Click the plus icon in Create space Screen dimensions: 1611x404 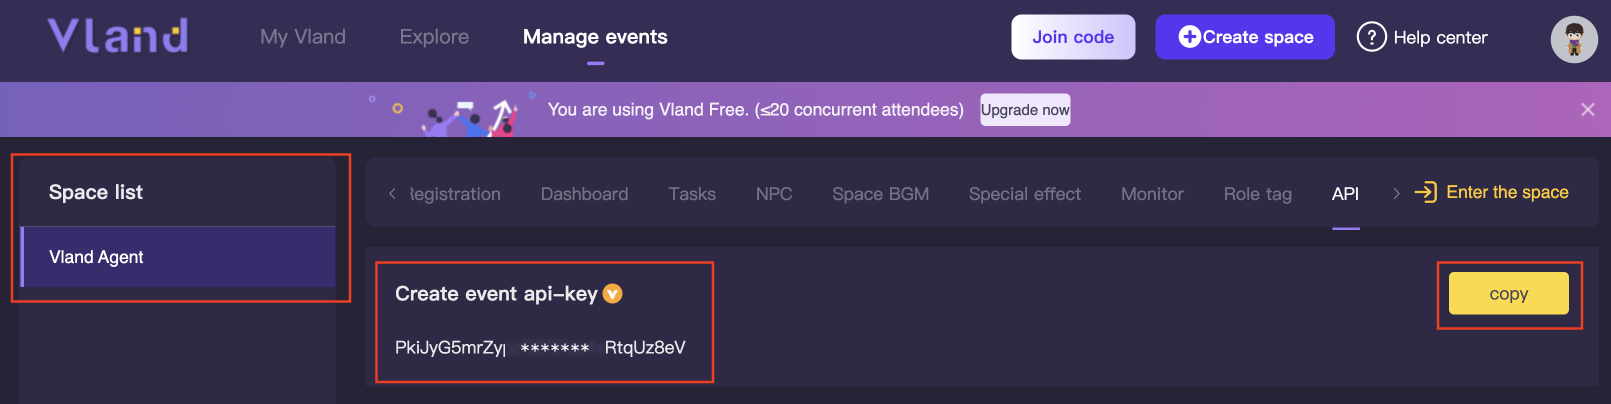click(1189, 37)
